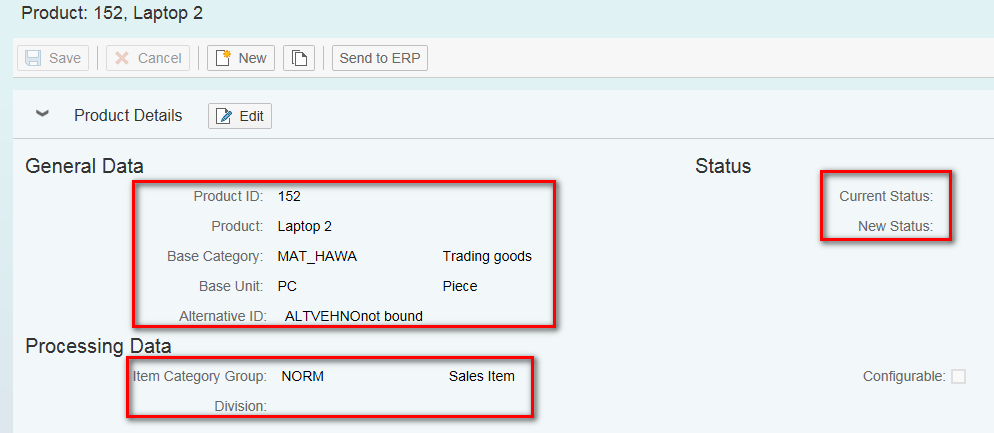
Task: Click the Product name Laptop 2 field
Action: (305, 226)
